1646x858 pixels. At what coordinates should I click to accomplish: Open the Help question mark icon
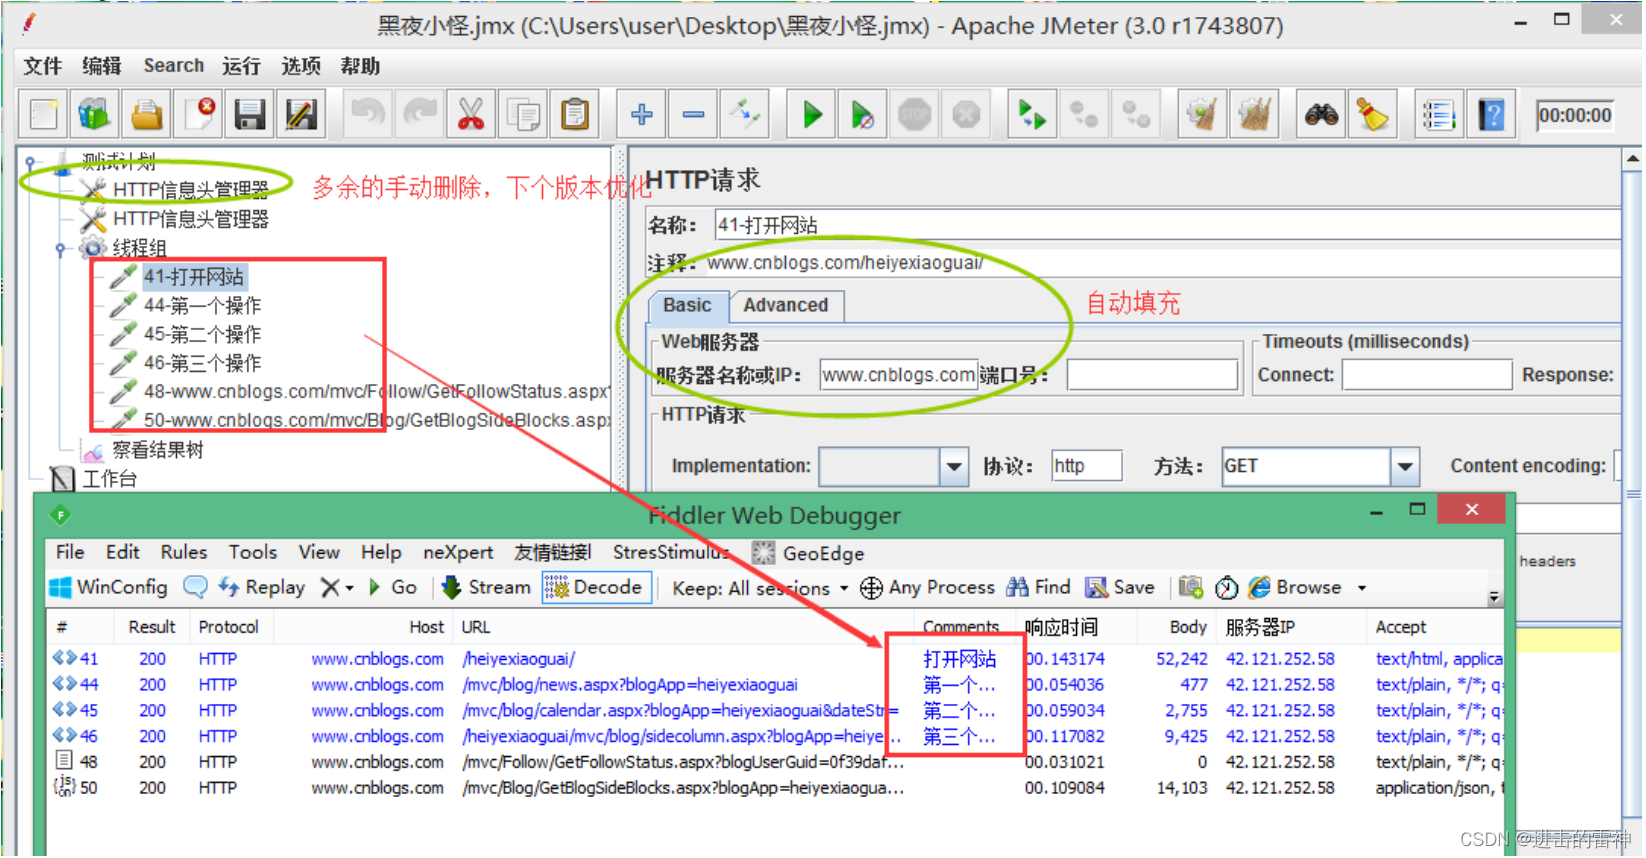1491,115
